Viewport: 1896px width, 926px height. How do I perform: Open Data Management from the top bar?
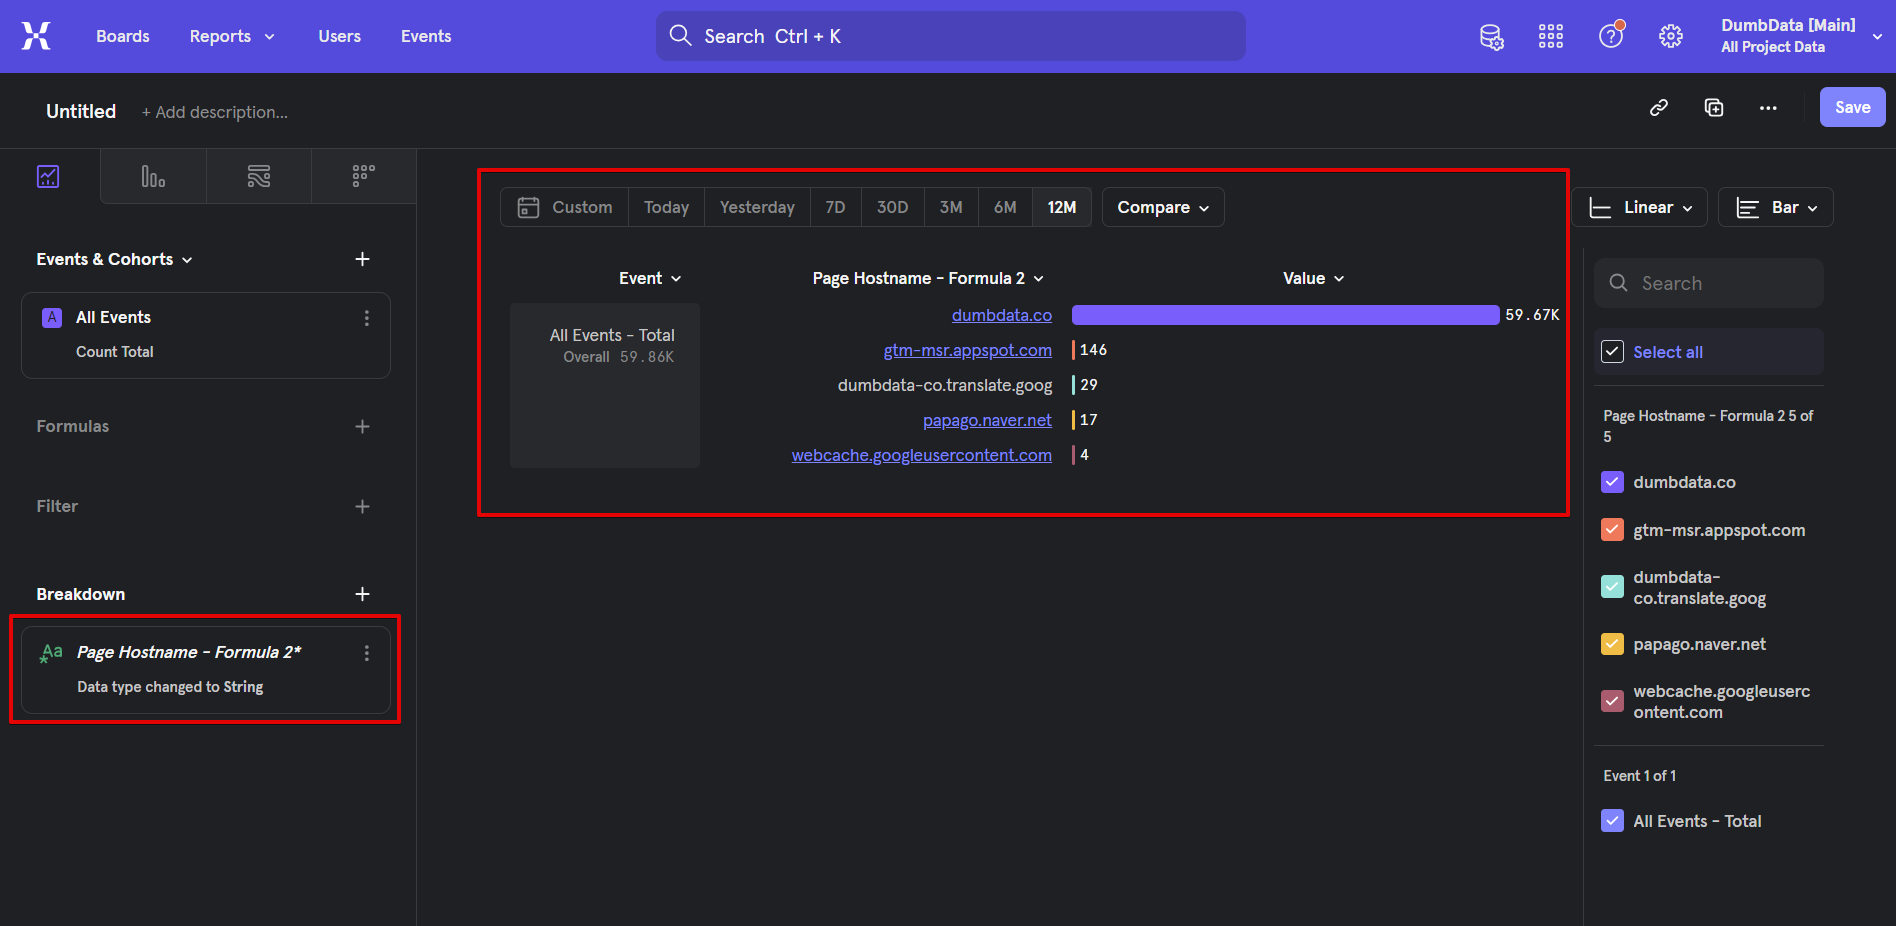coord(1491,36)
